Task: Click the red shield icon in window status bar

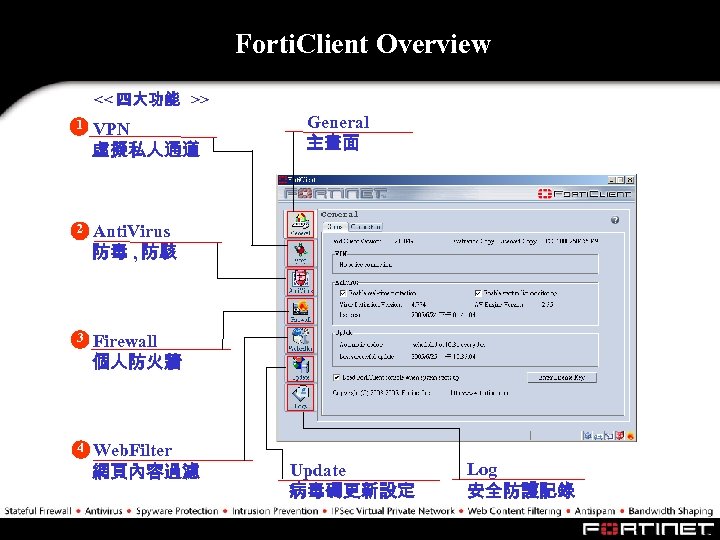Action: click(620, 435)
